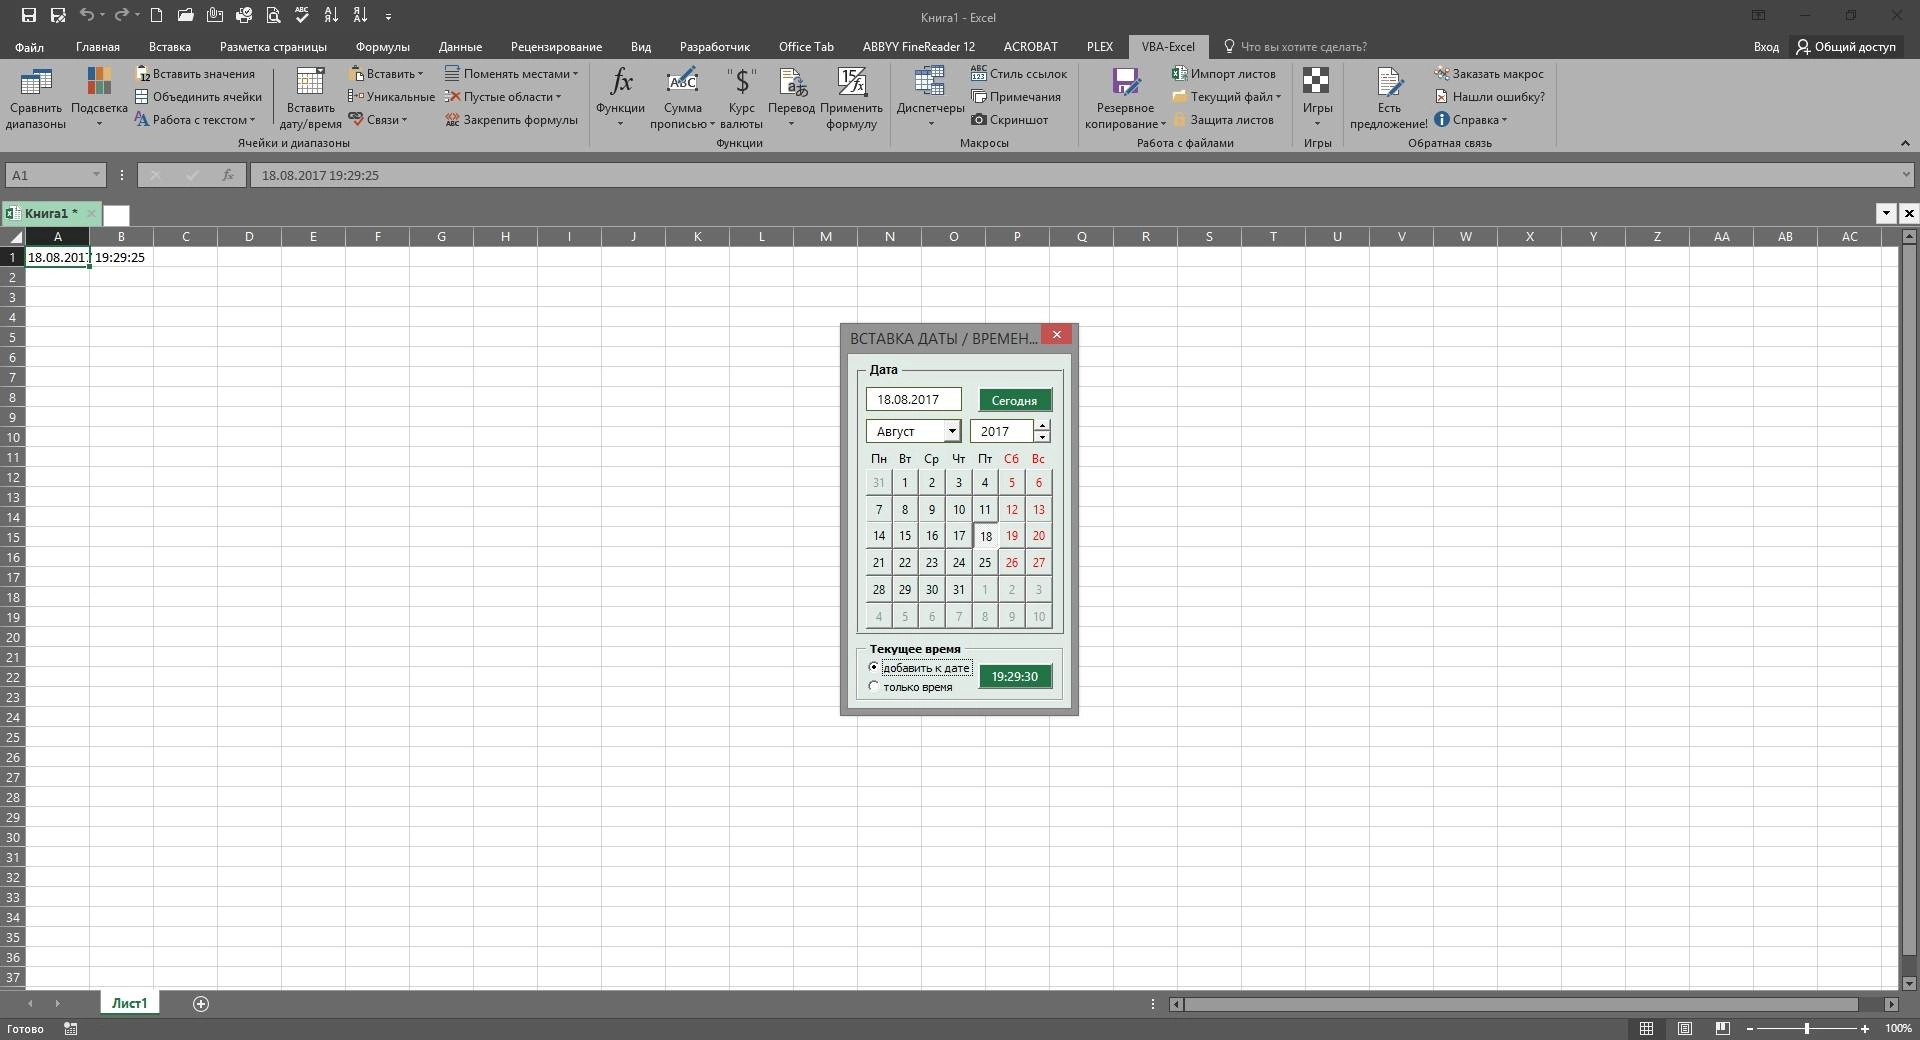Click Защита листов lock icon
This screenshot has height=1040, width=1920.
(x=1224, y=120)
